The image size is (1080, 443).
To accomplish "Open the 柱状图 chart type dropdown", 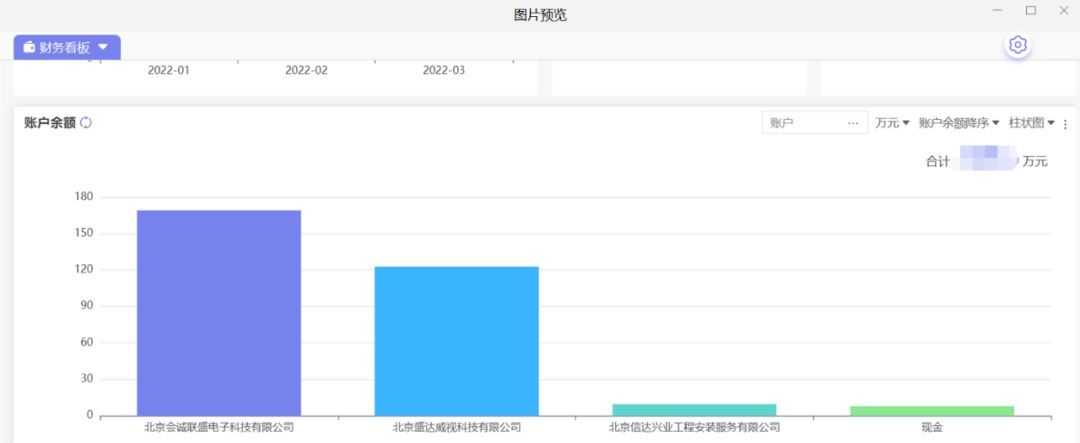I will click(1032, 123).
